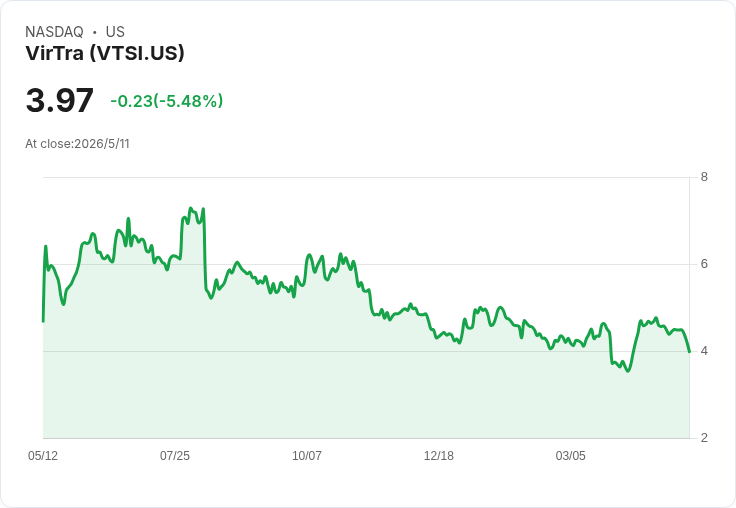Screen dimensions: 736x508
Task: Click the y-axis label 8
Action: [x=704, y=177]
